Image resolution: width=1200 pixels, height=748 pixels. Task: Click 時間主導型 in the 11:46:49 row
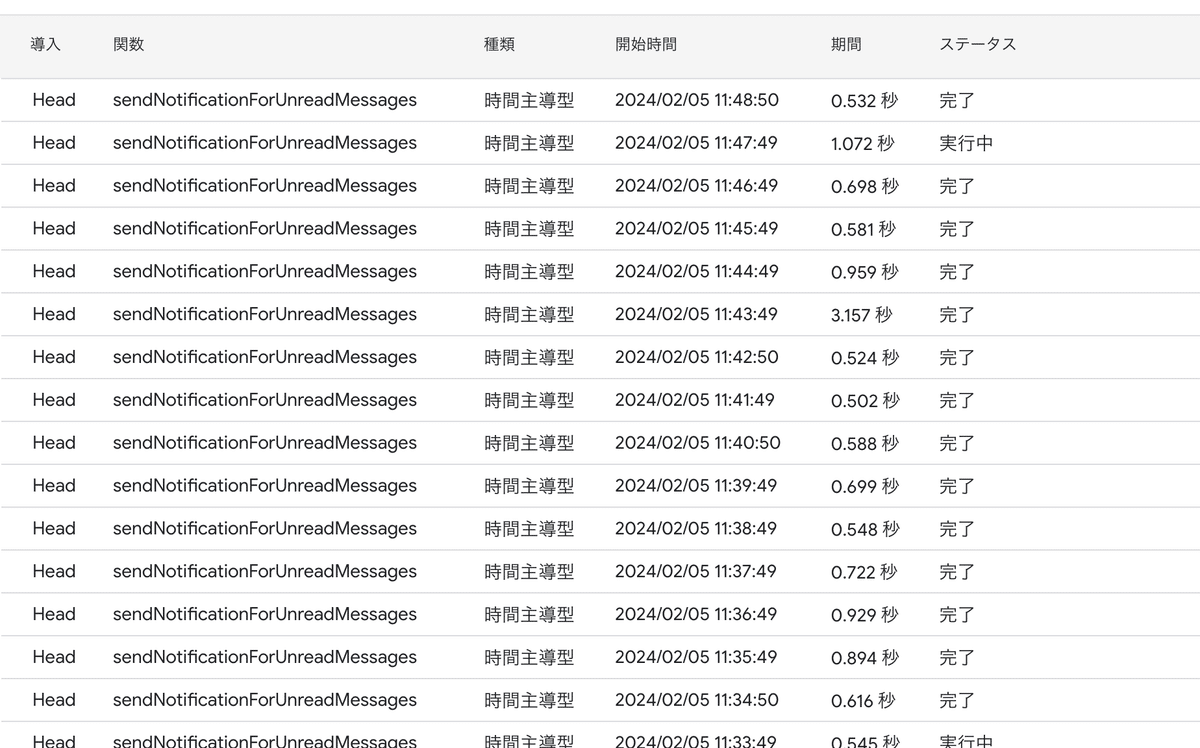(529, 186)
